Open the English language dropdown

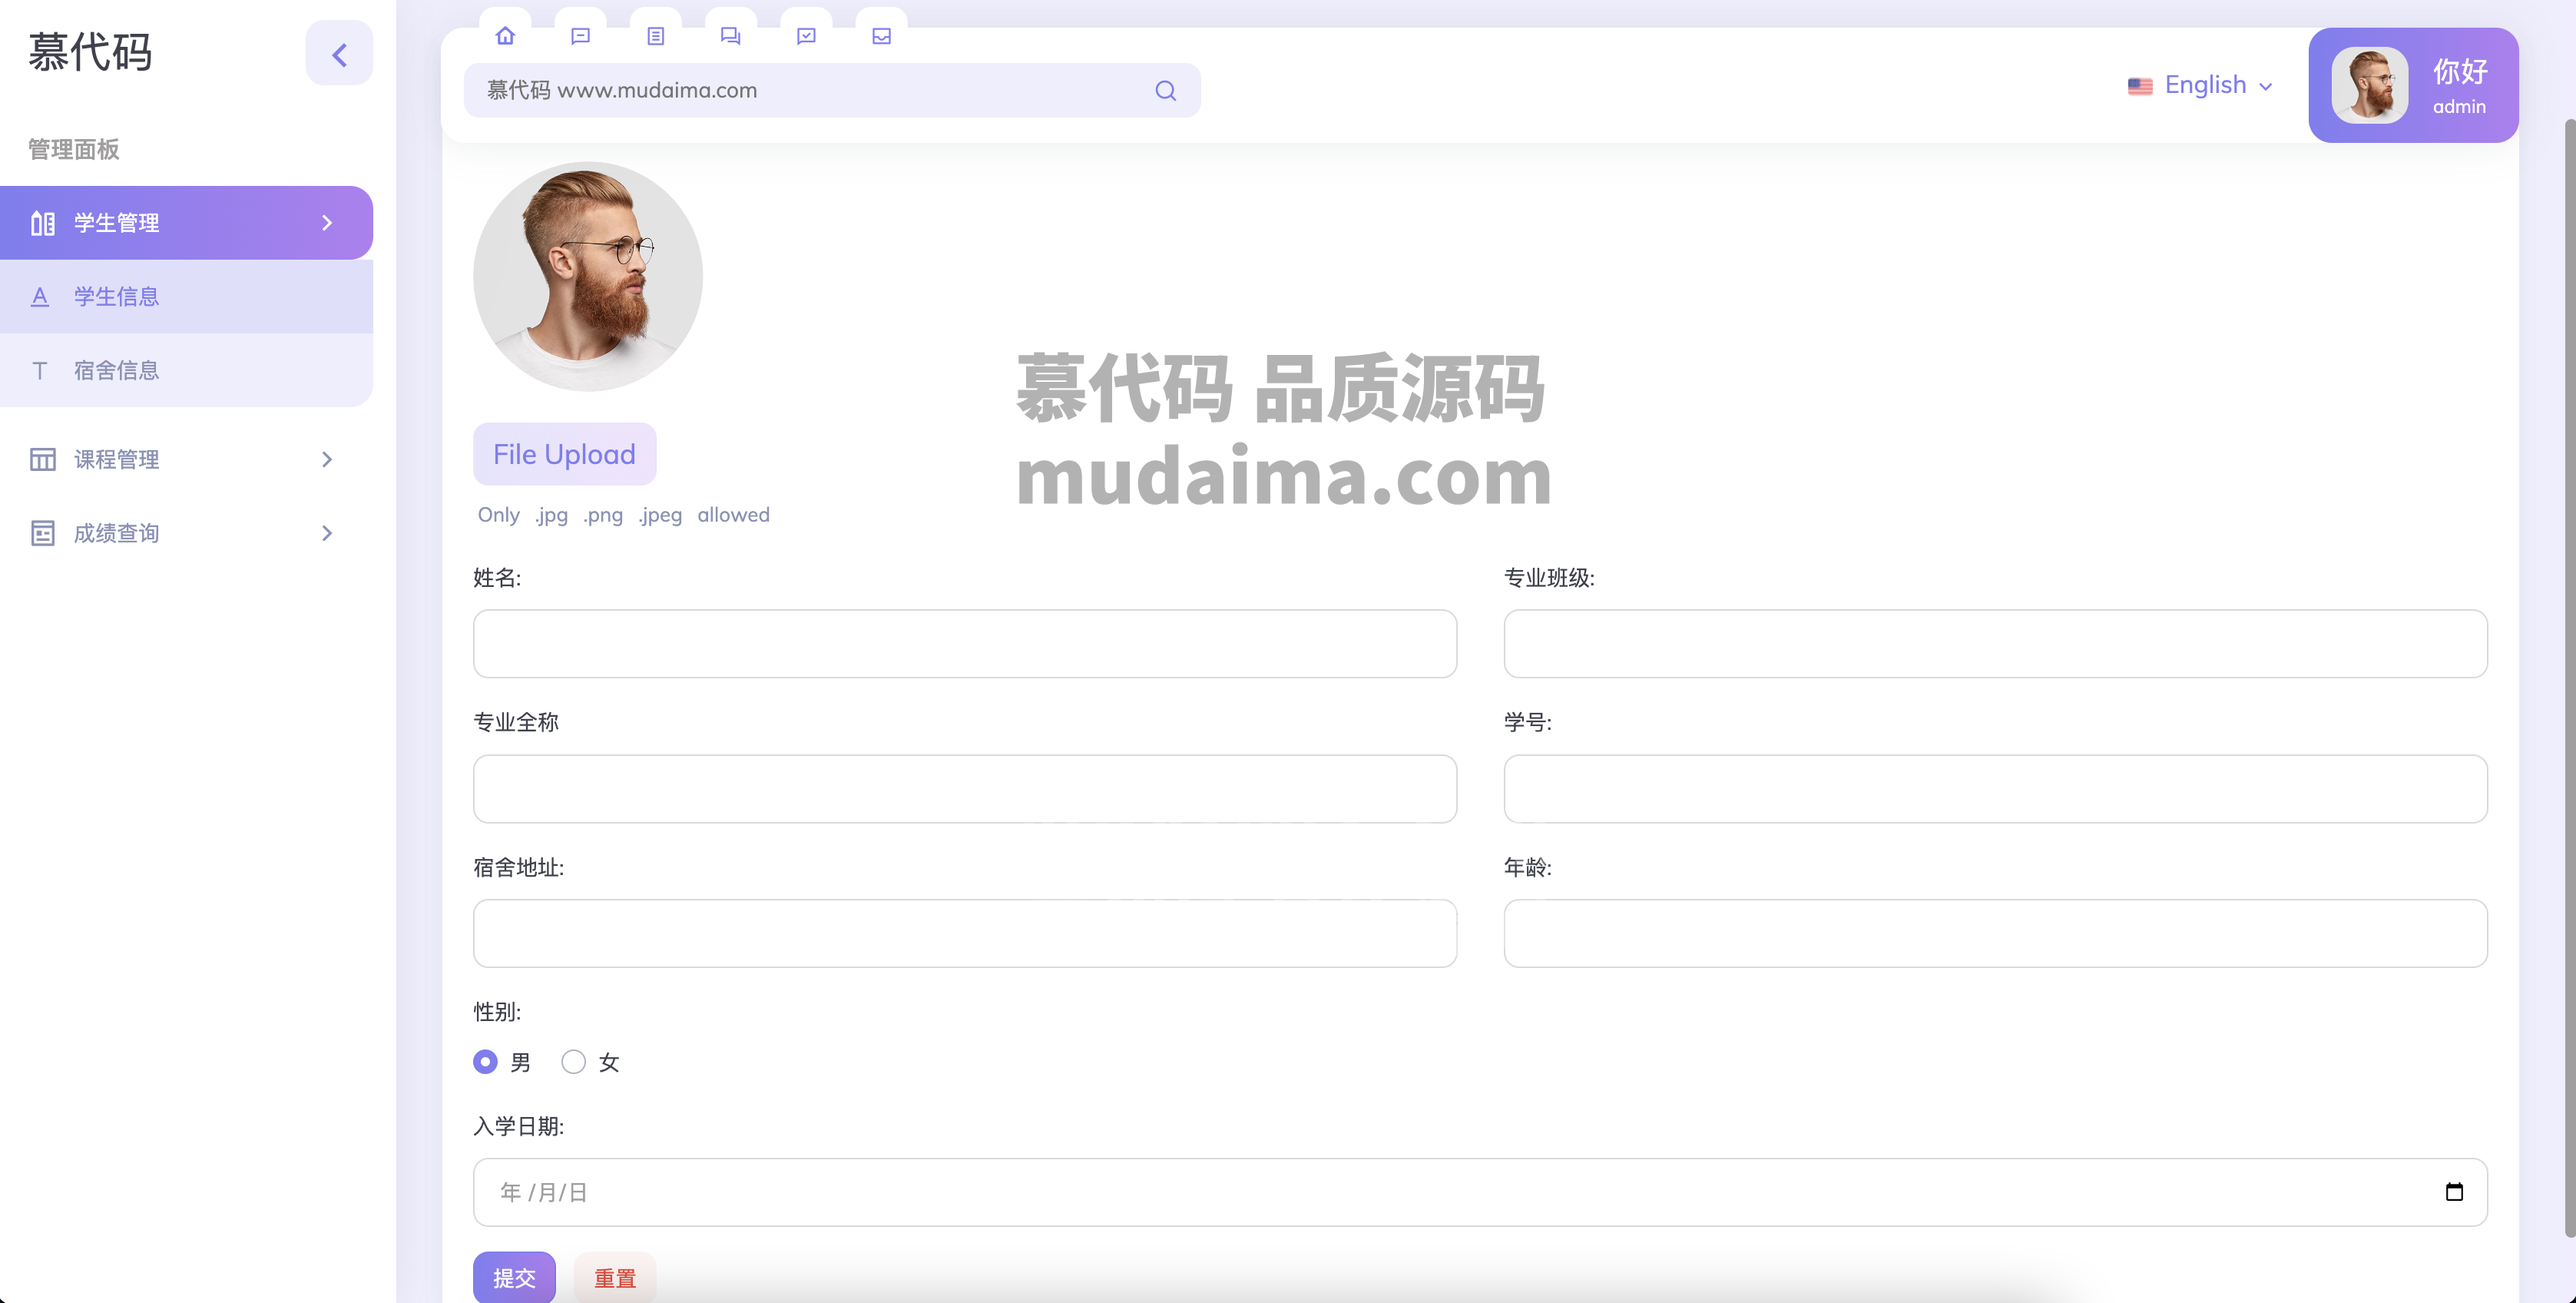[x=2200, y=85]
